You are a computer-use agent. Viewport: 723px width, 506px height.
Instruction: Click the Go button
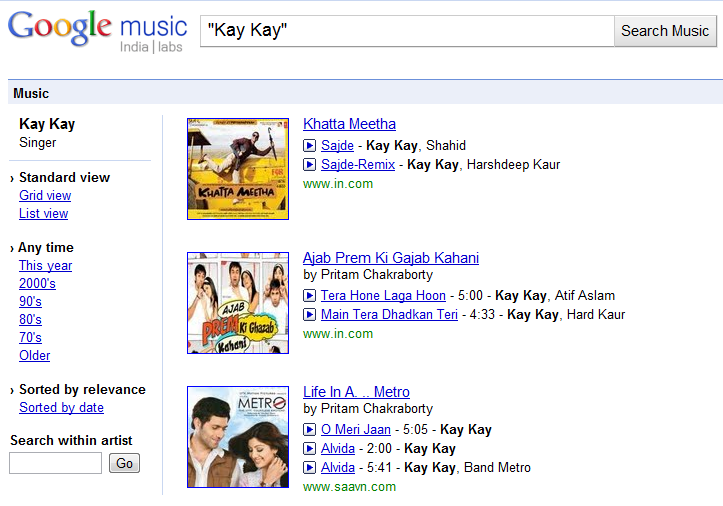pyautogui.click(x=124, y=463)
